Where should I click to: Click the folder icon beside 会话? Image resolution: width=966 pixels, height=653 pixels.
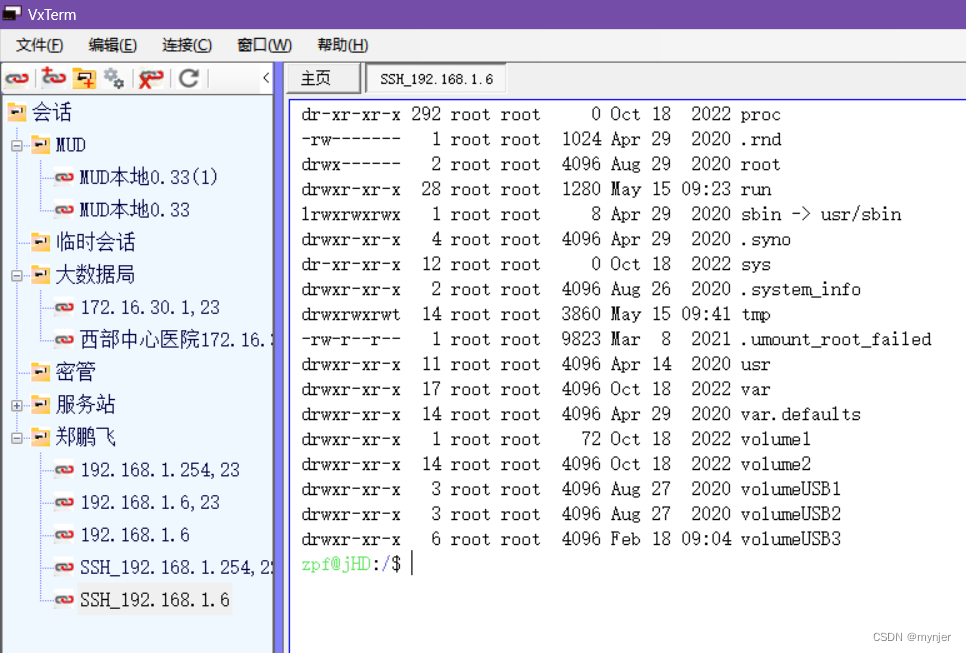pyautogui.click(x=17, y=112)
